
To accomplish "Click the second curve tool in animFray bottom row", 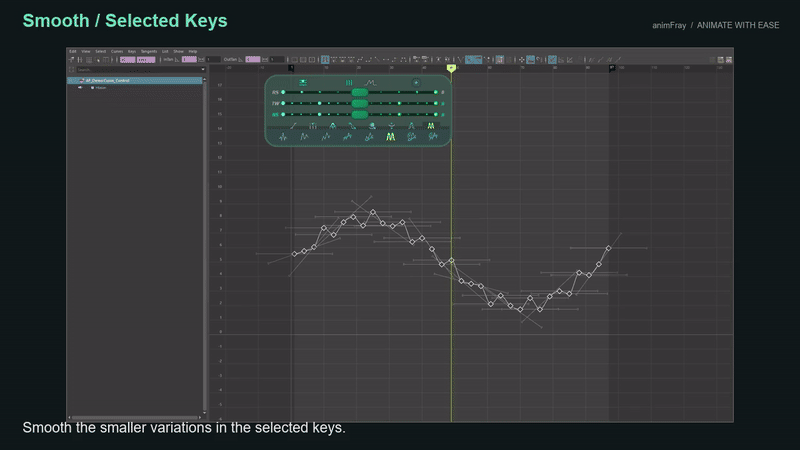I will [x=305, y=137].
